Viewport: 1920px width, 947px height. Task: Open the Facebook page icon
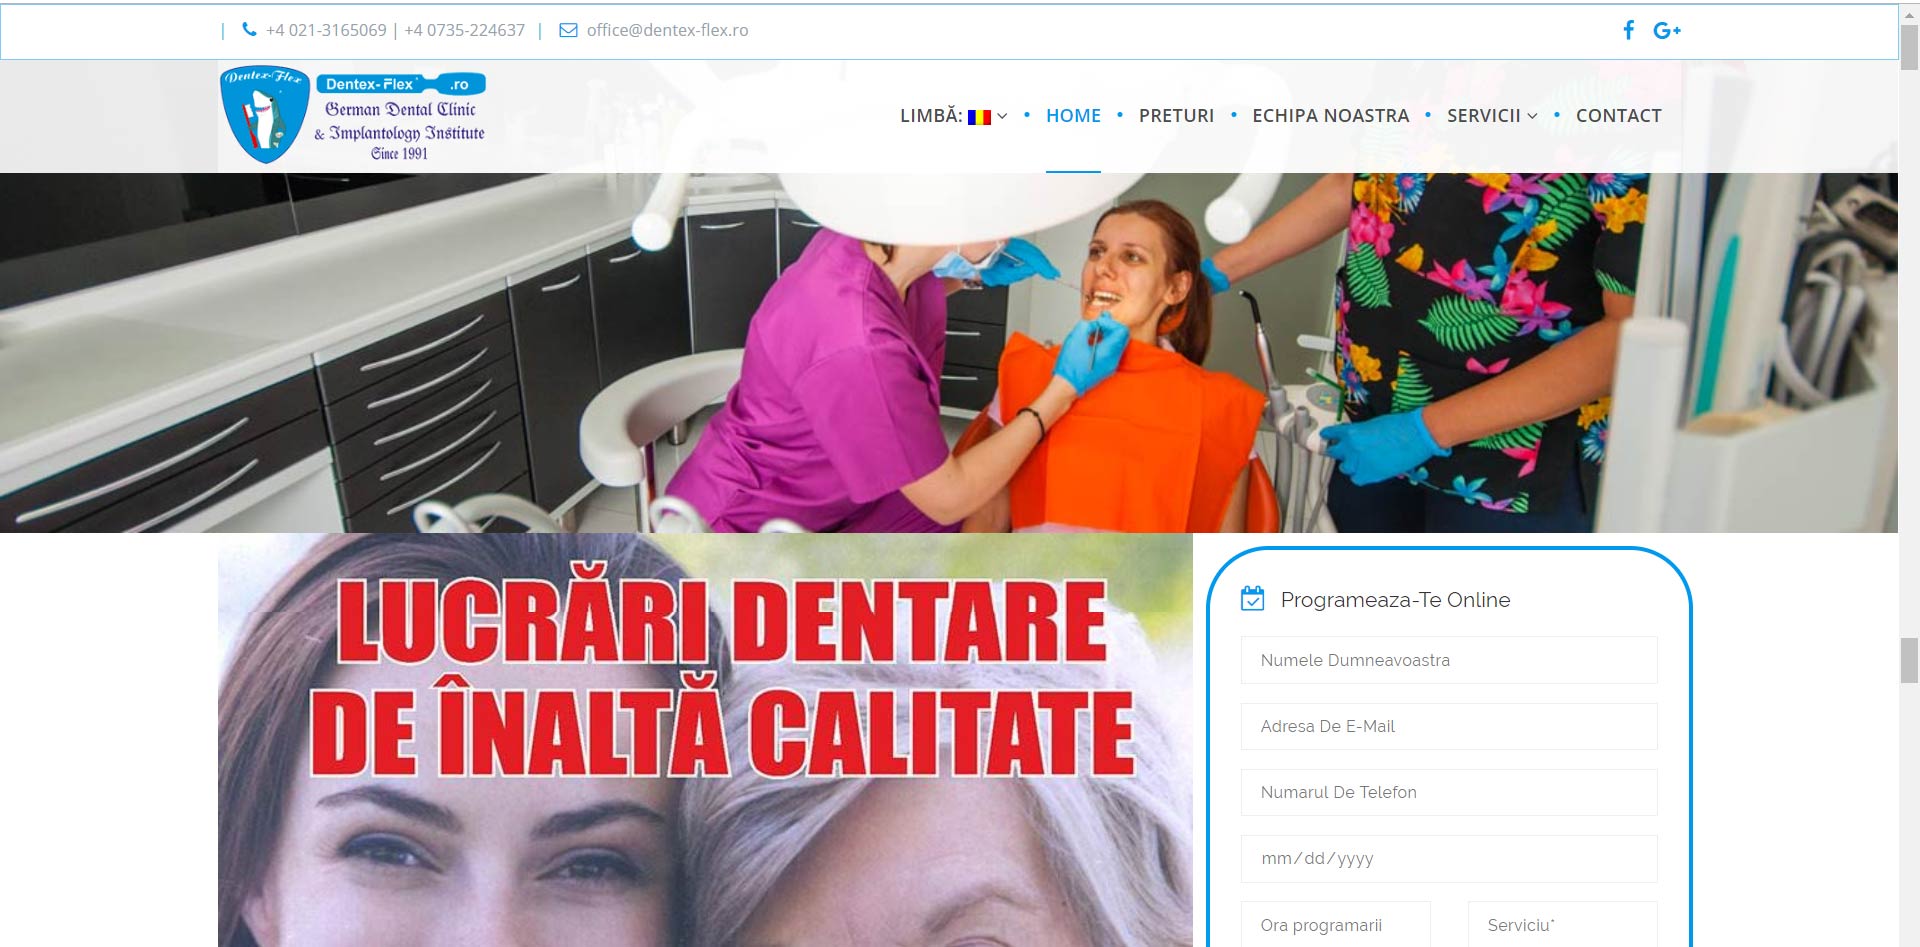pyautogui.click(x=1628, y=30)
